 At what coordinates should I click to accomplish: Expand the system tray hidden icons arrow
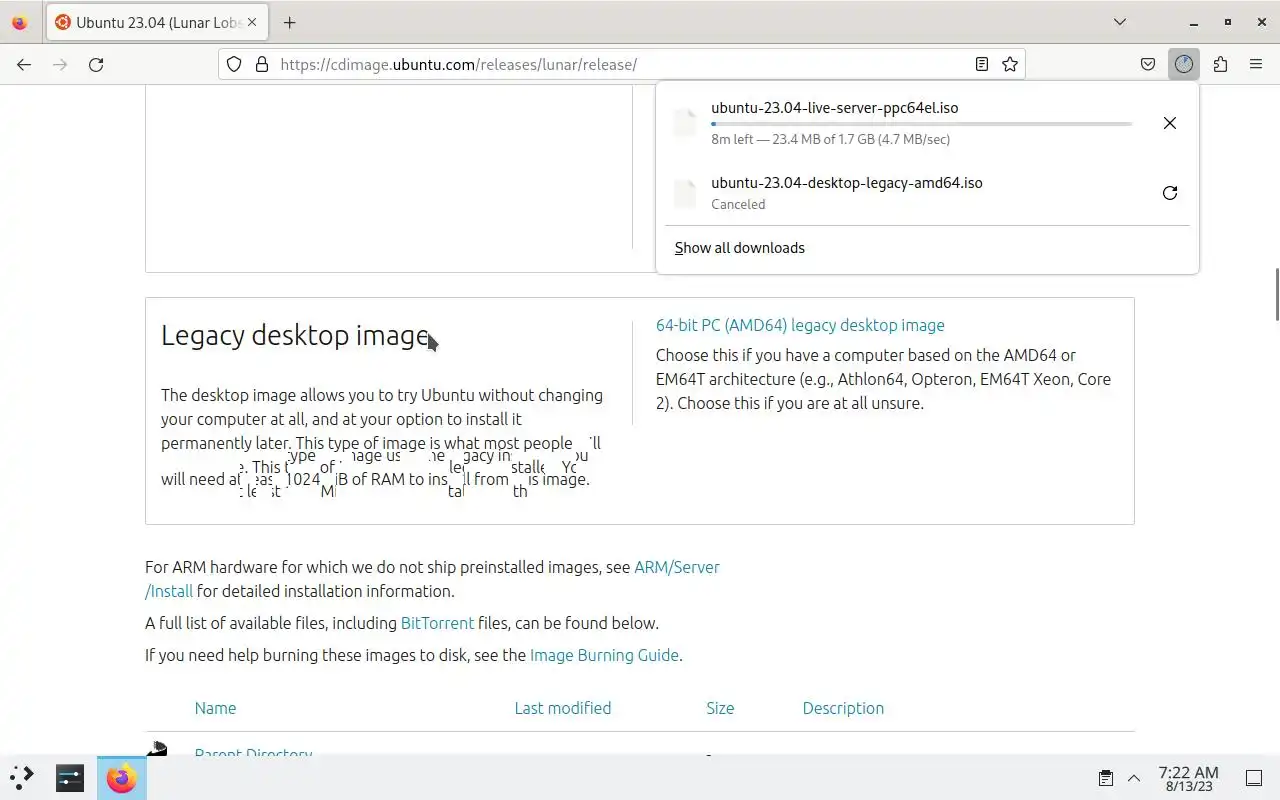[x=1134, y=778]
